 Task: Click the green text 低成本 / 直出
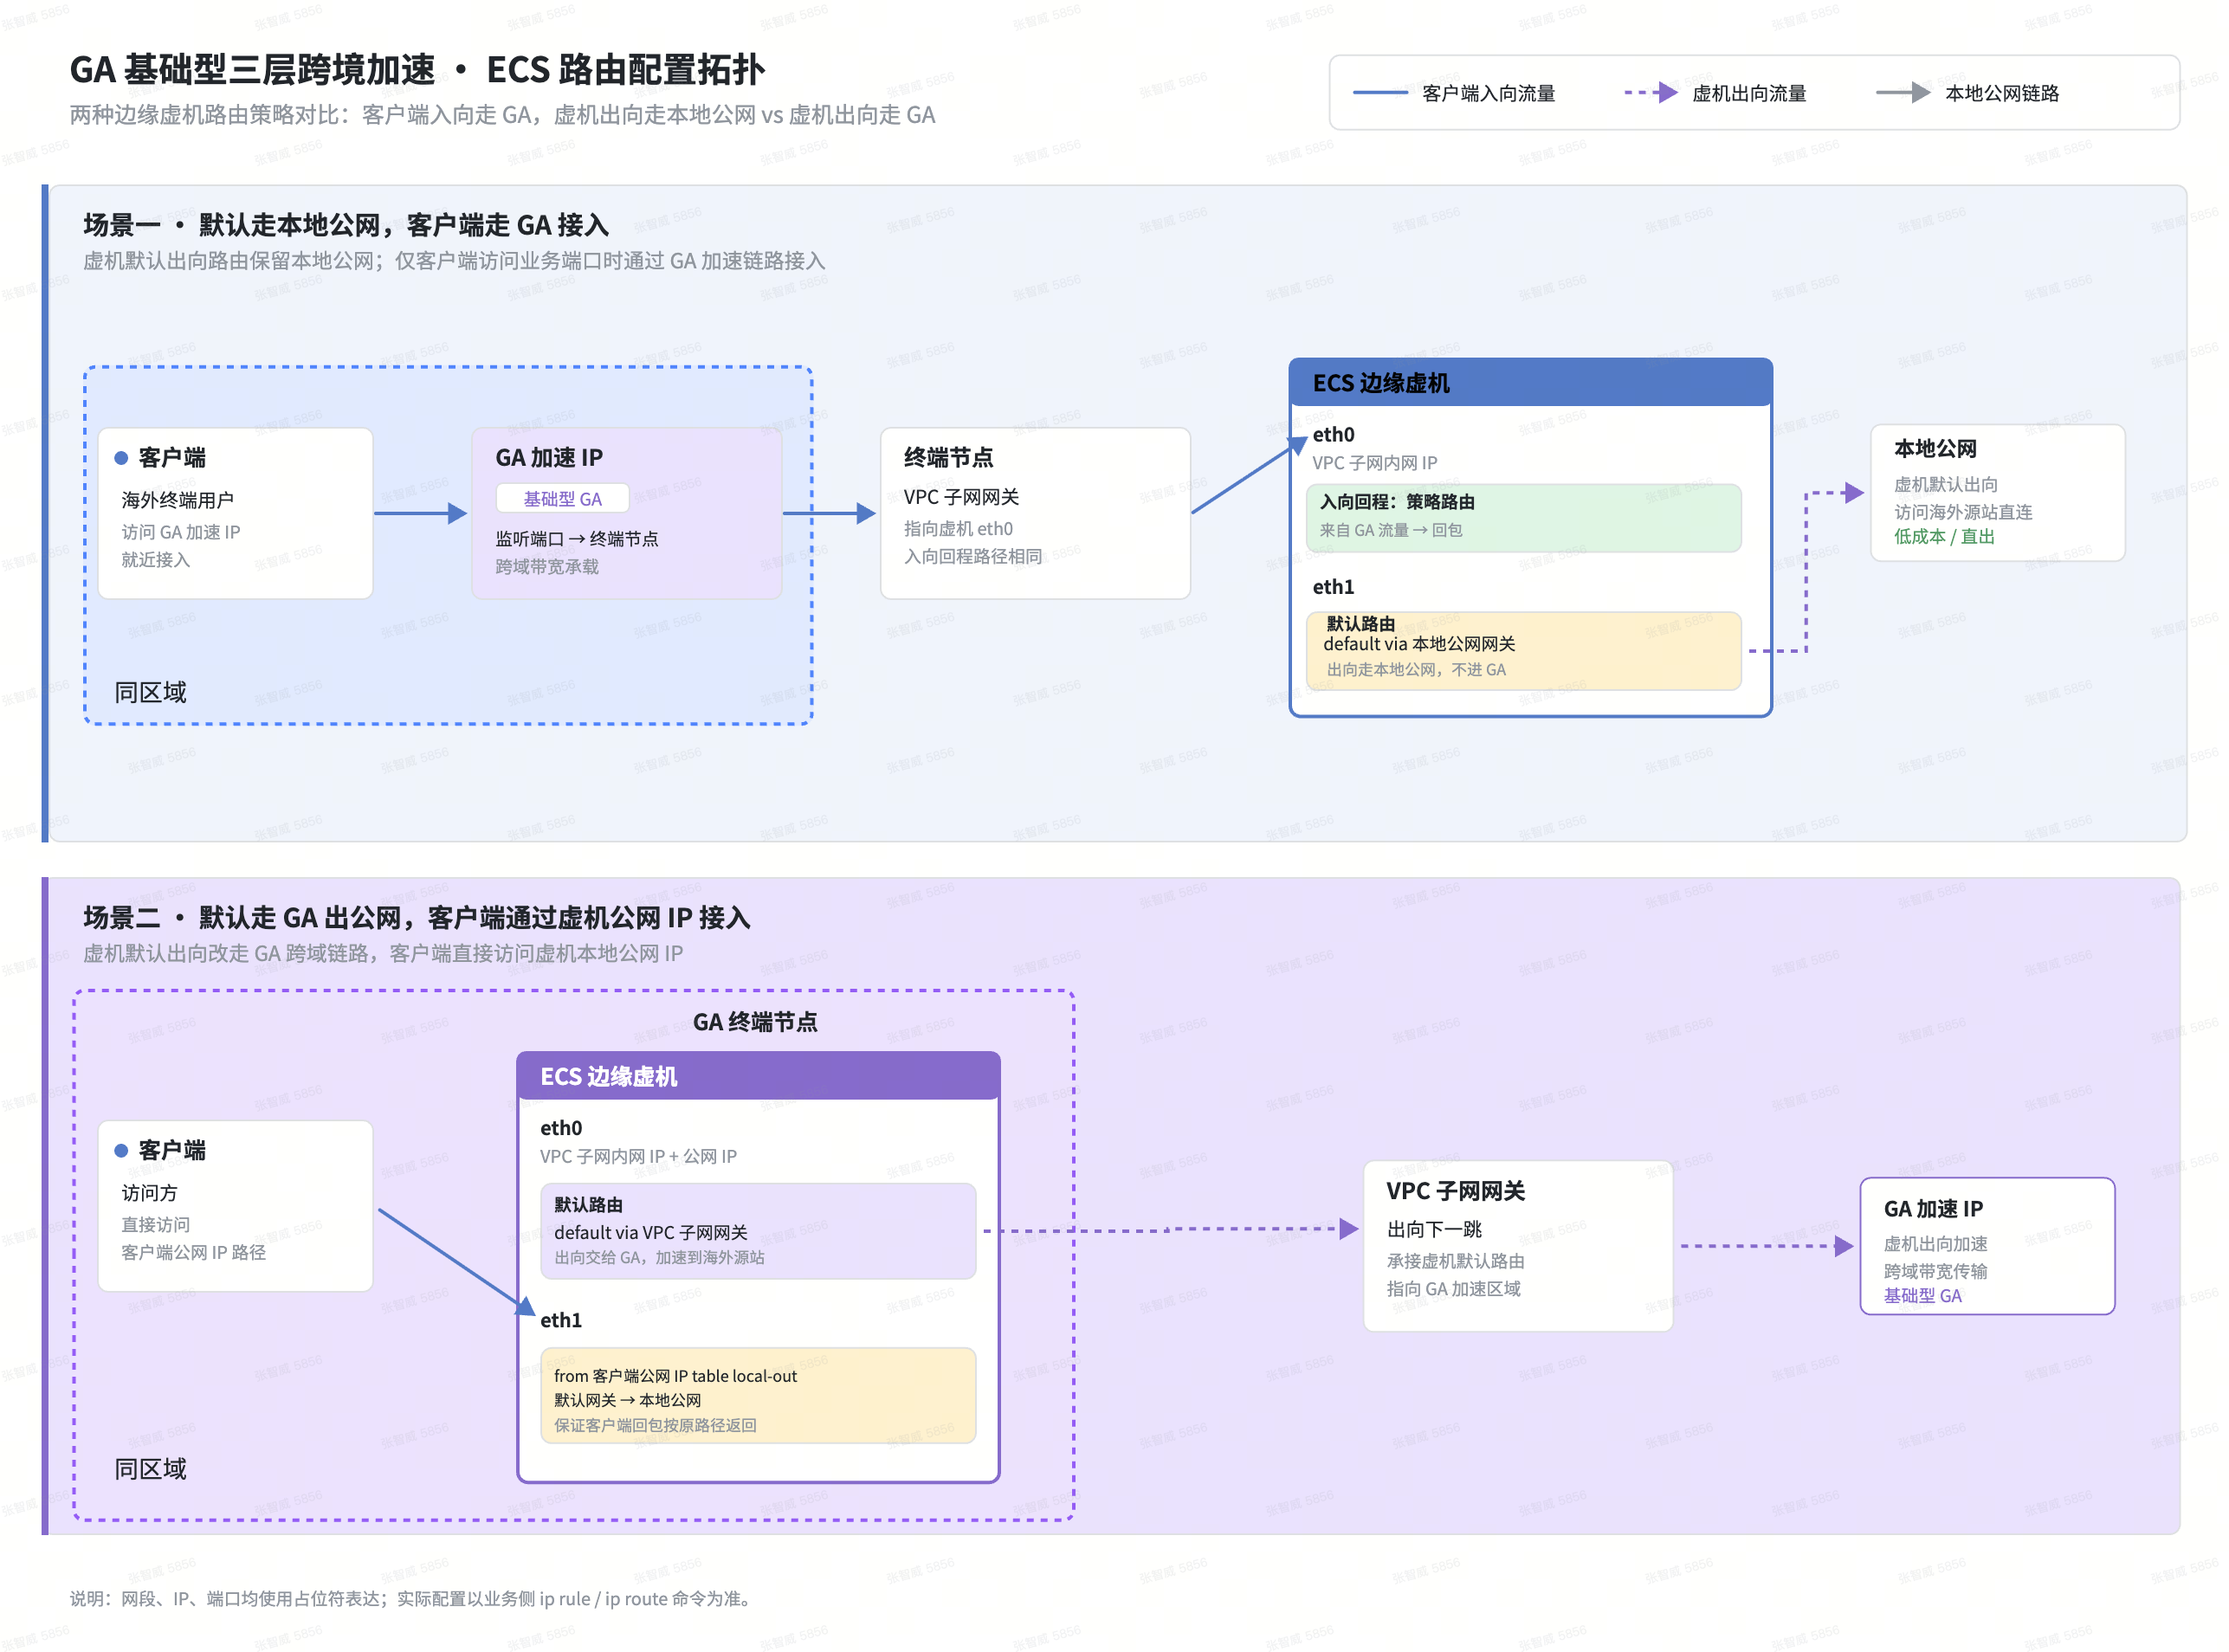coord(1944,537)
